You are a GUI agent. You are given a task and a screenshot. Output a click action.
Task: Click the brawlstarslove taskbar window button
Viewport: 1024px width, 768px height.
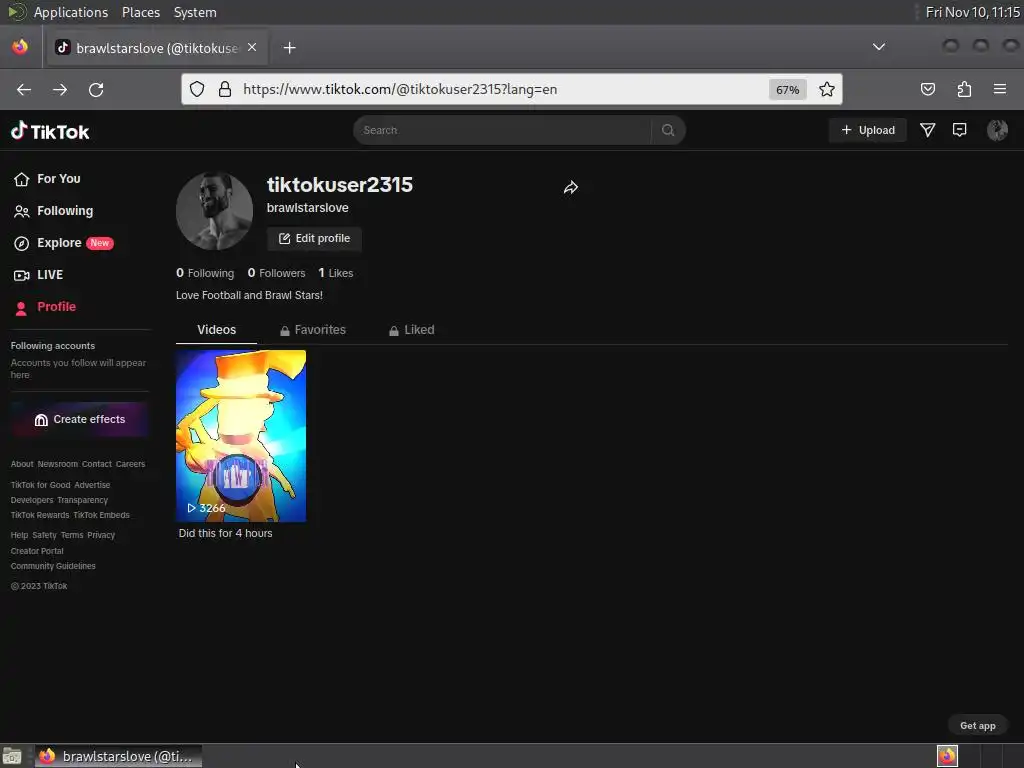118,756
